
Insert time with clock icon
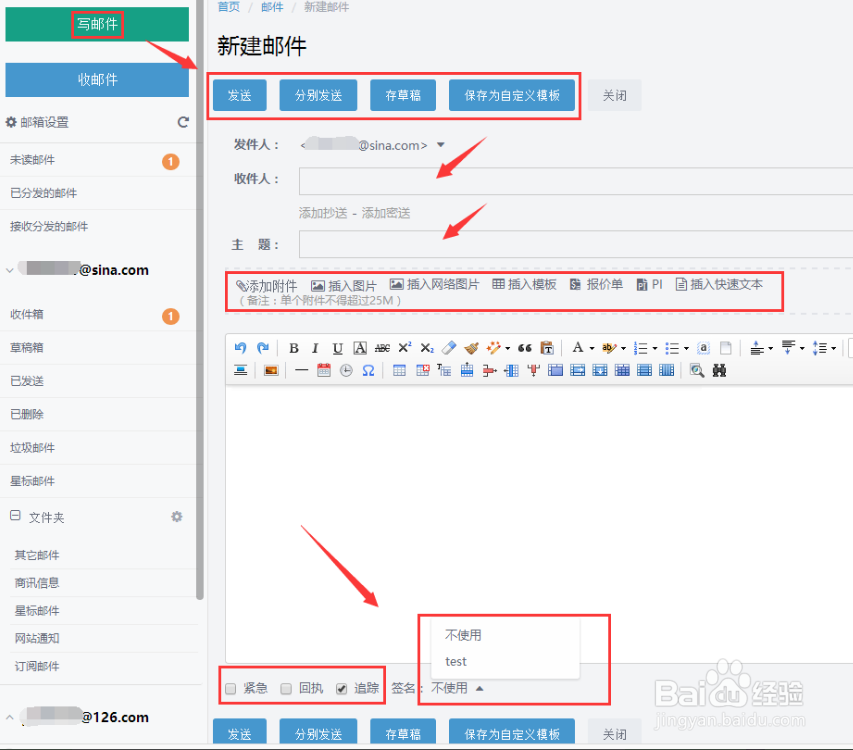(346, 370)
